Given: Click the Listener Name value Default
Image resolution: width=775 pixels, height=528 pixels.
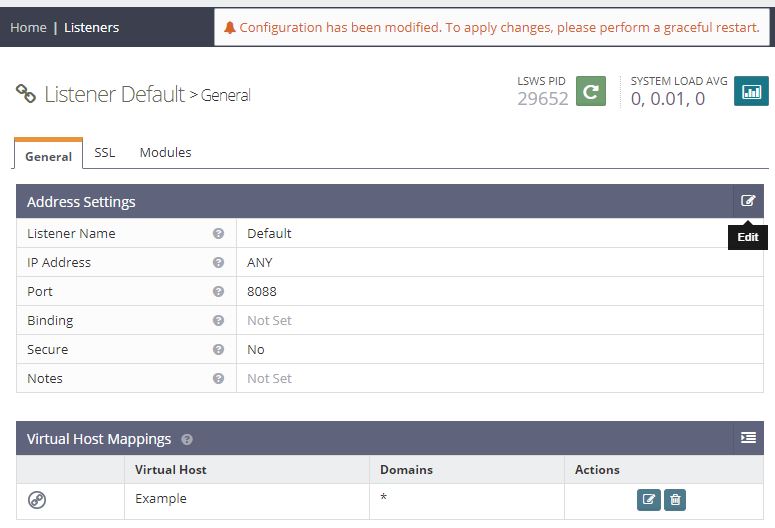Looking at the screenshot, I should tap(269, 233).
